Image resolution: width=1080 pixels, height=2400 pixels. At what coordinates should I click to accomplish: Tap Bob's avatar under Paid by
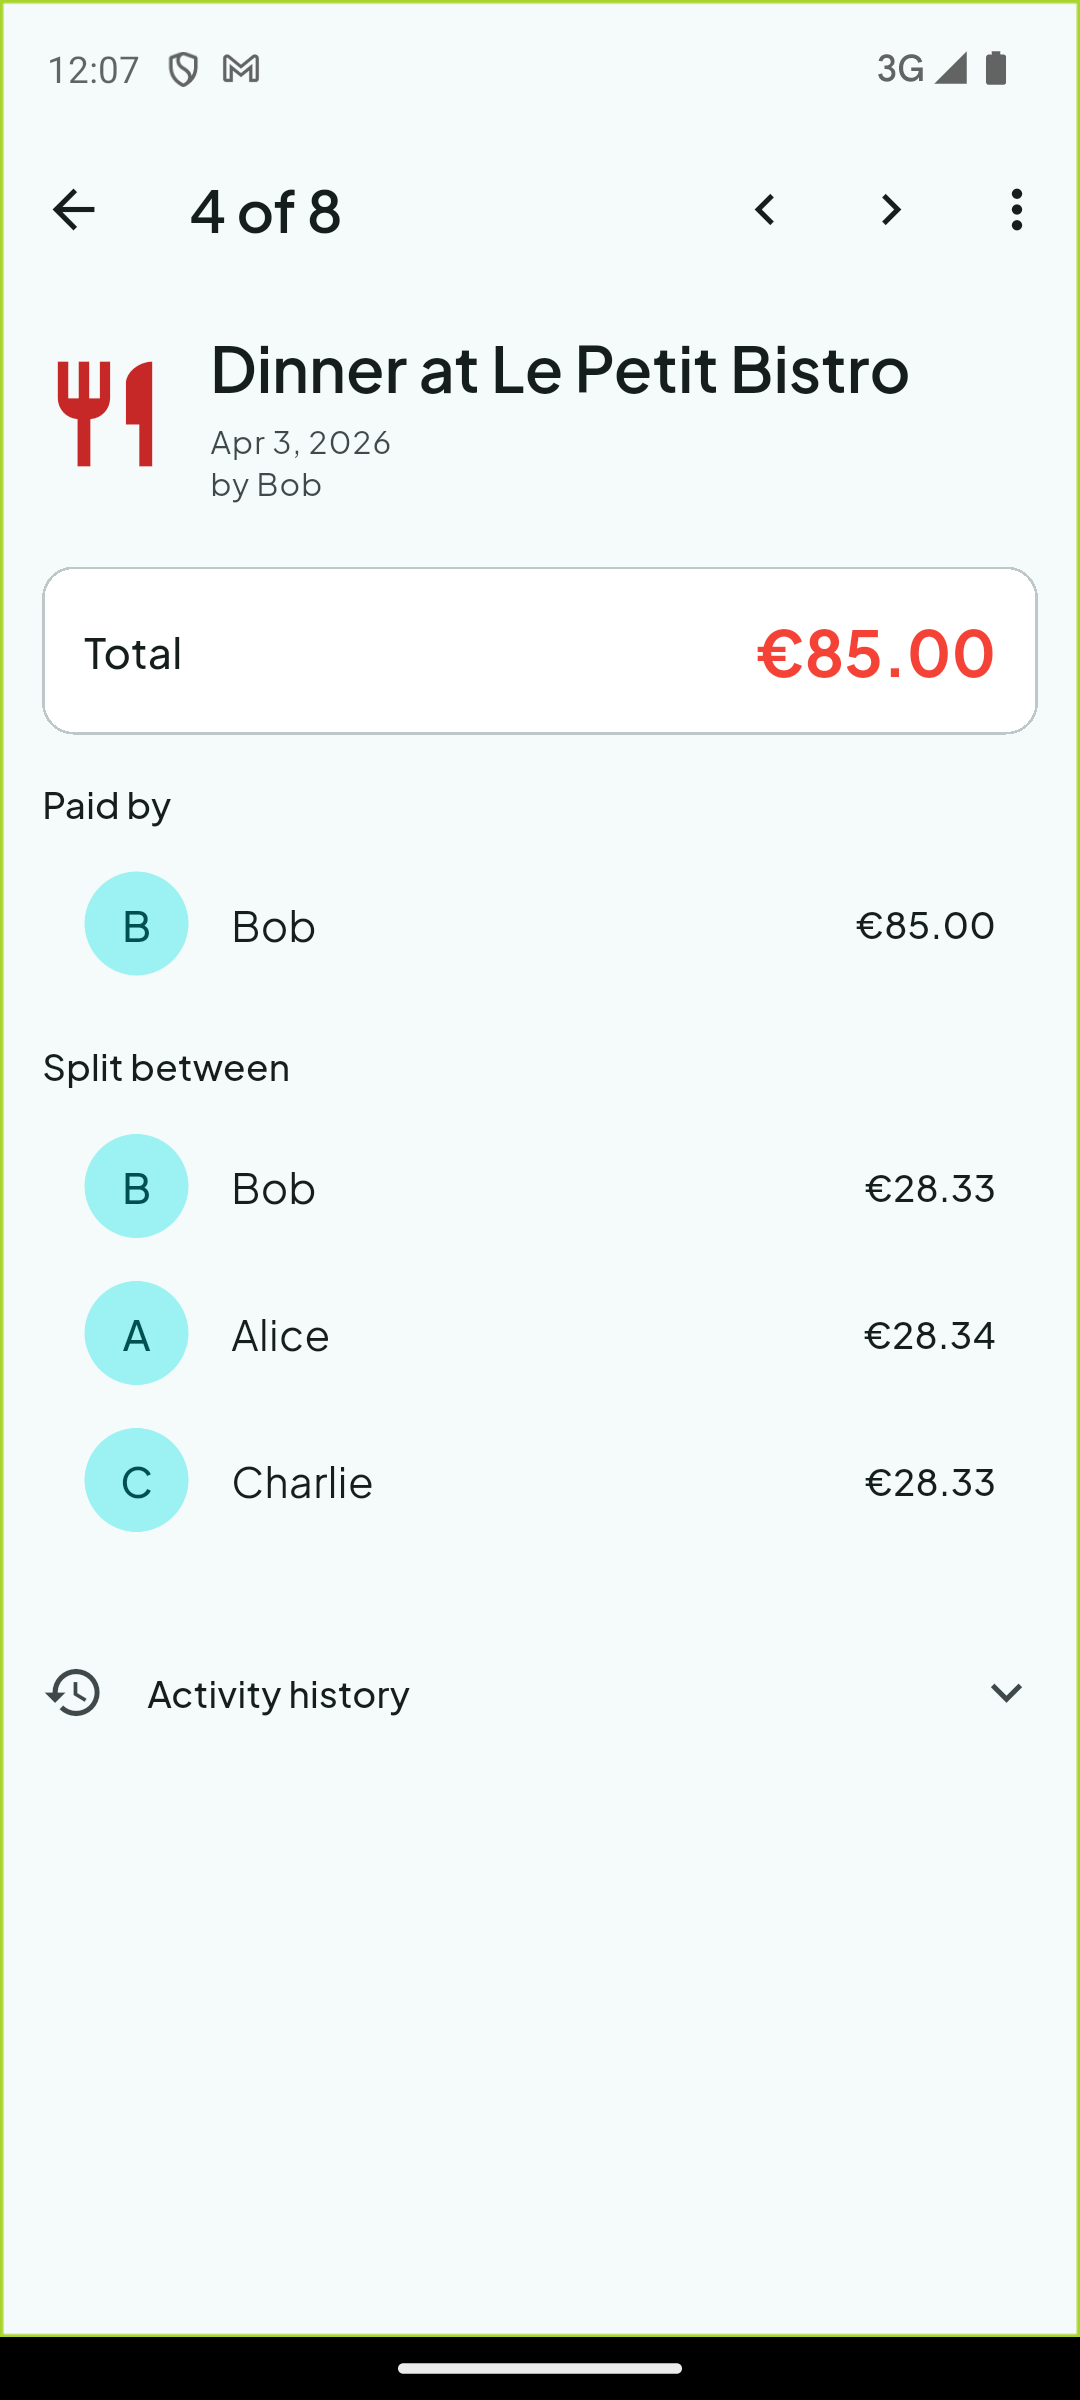coord(136,923)
